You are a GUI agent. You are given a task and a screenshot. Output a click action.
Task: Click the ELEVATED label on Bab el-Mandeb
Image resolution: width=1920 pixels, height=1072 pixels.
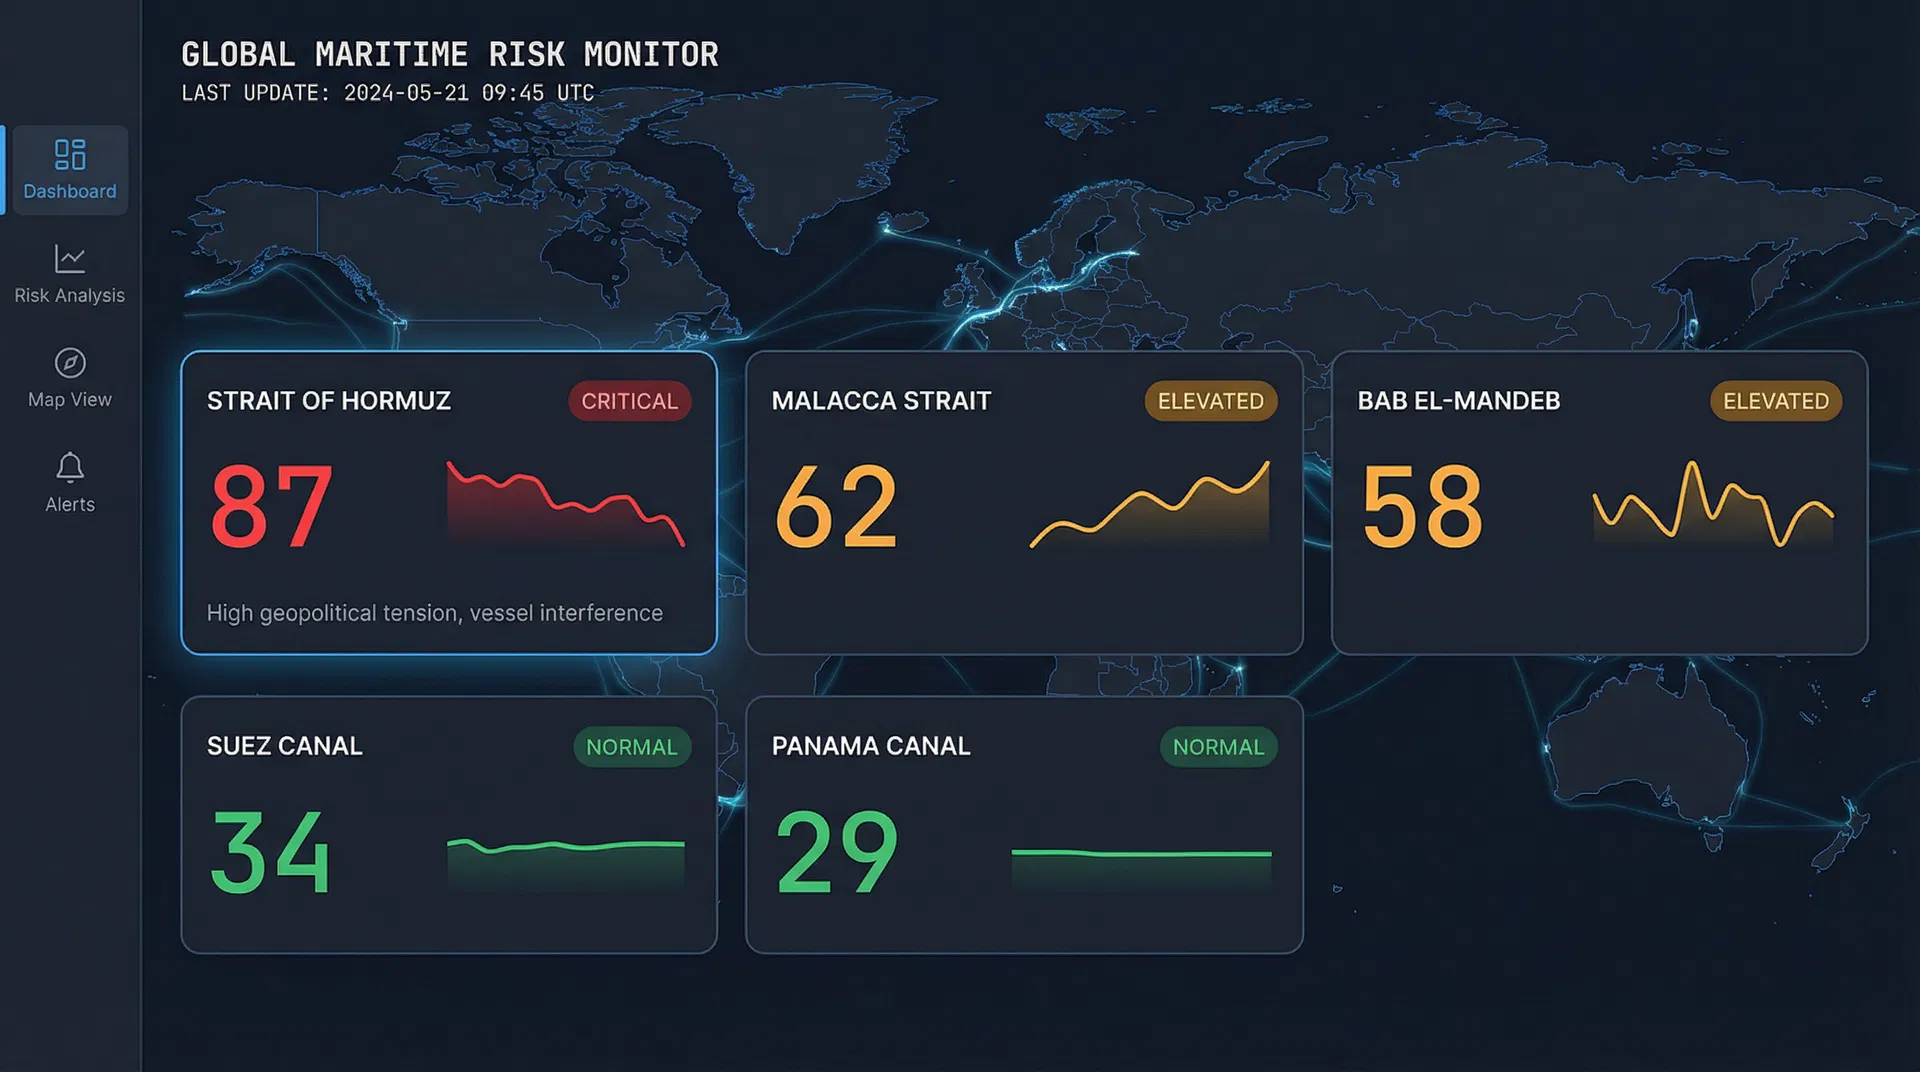pyautogui.click(x=1775, y=401)
